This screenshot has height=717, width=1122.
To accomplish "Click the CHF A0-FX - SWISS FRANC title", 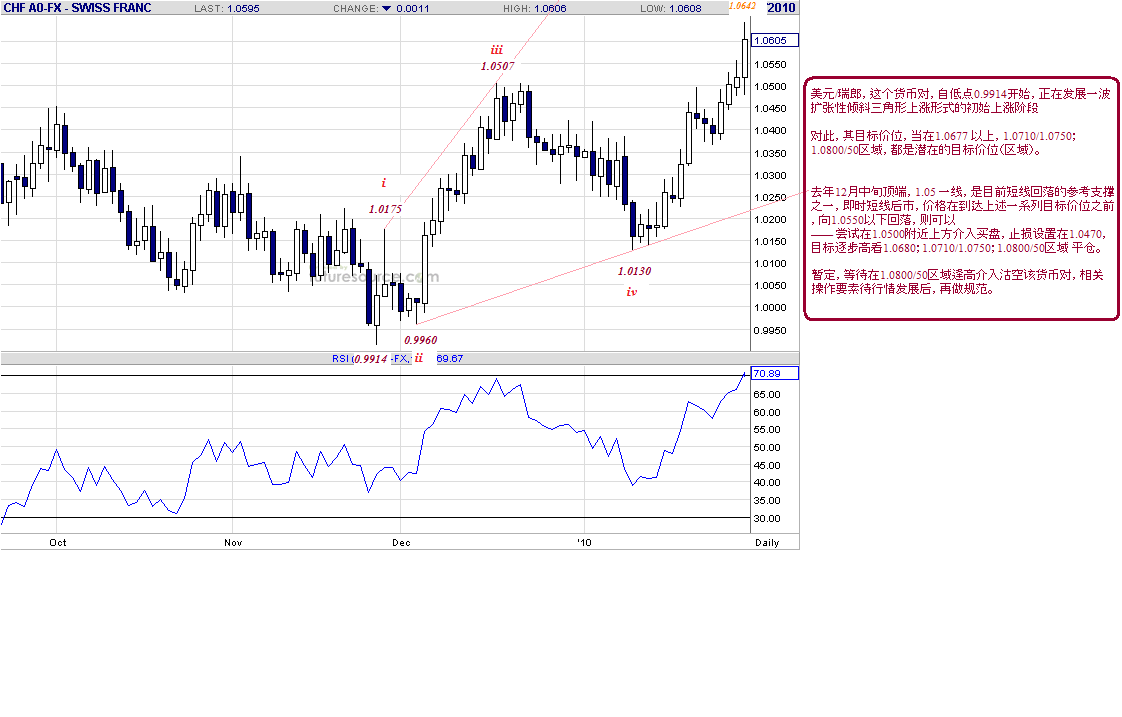I will point(77,8).
